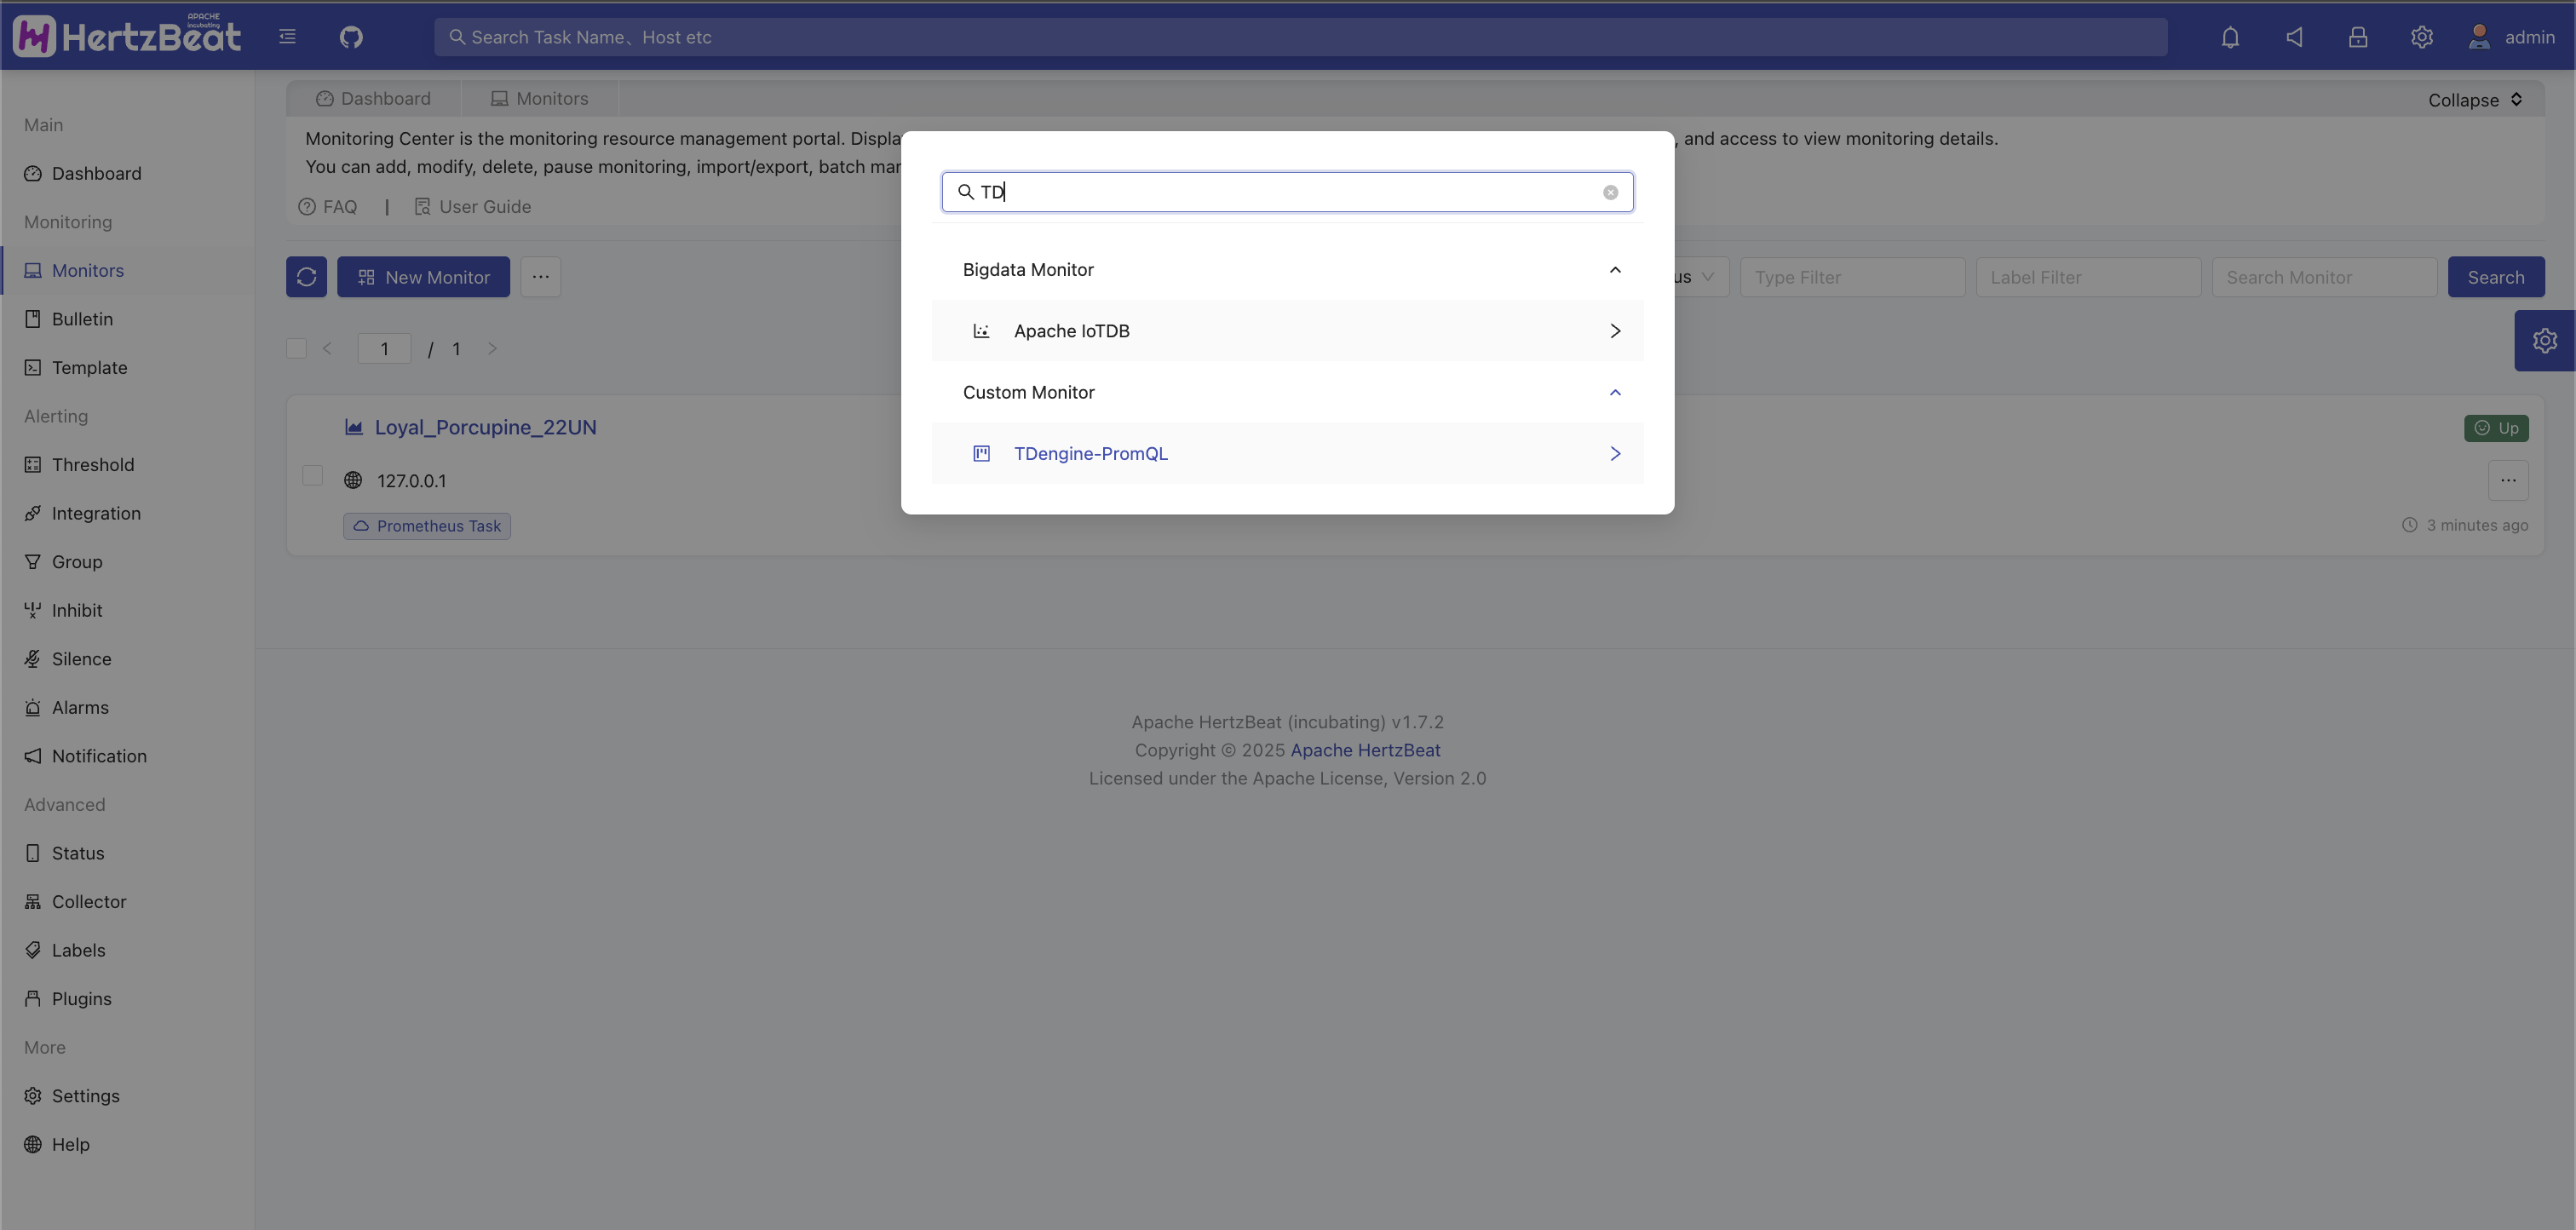
Task: Choose Apache IoTDB from results
Action: pos(1071,331)
